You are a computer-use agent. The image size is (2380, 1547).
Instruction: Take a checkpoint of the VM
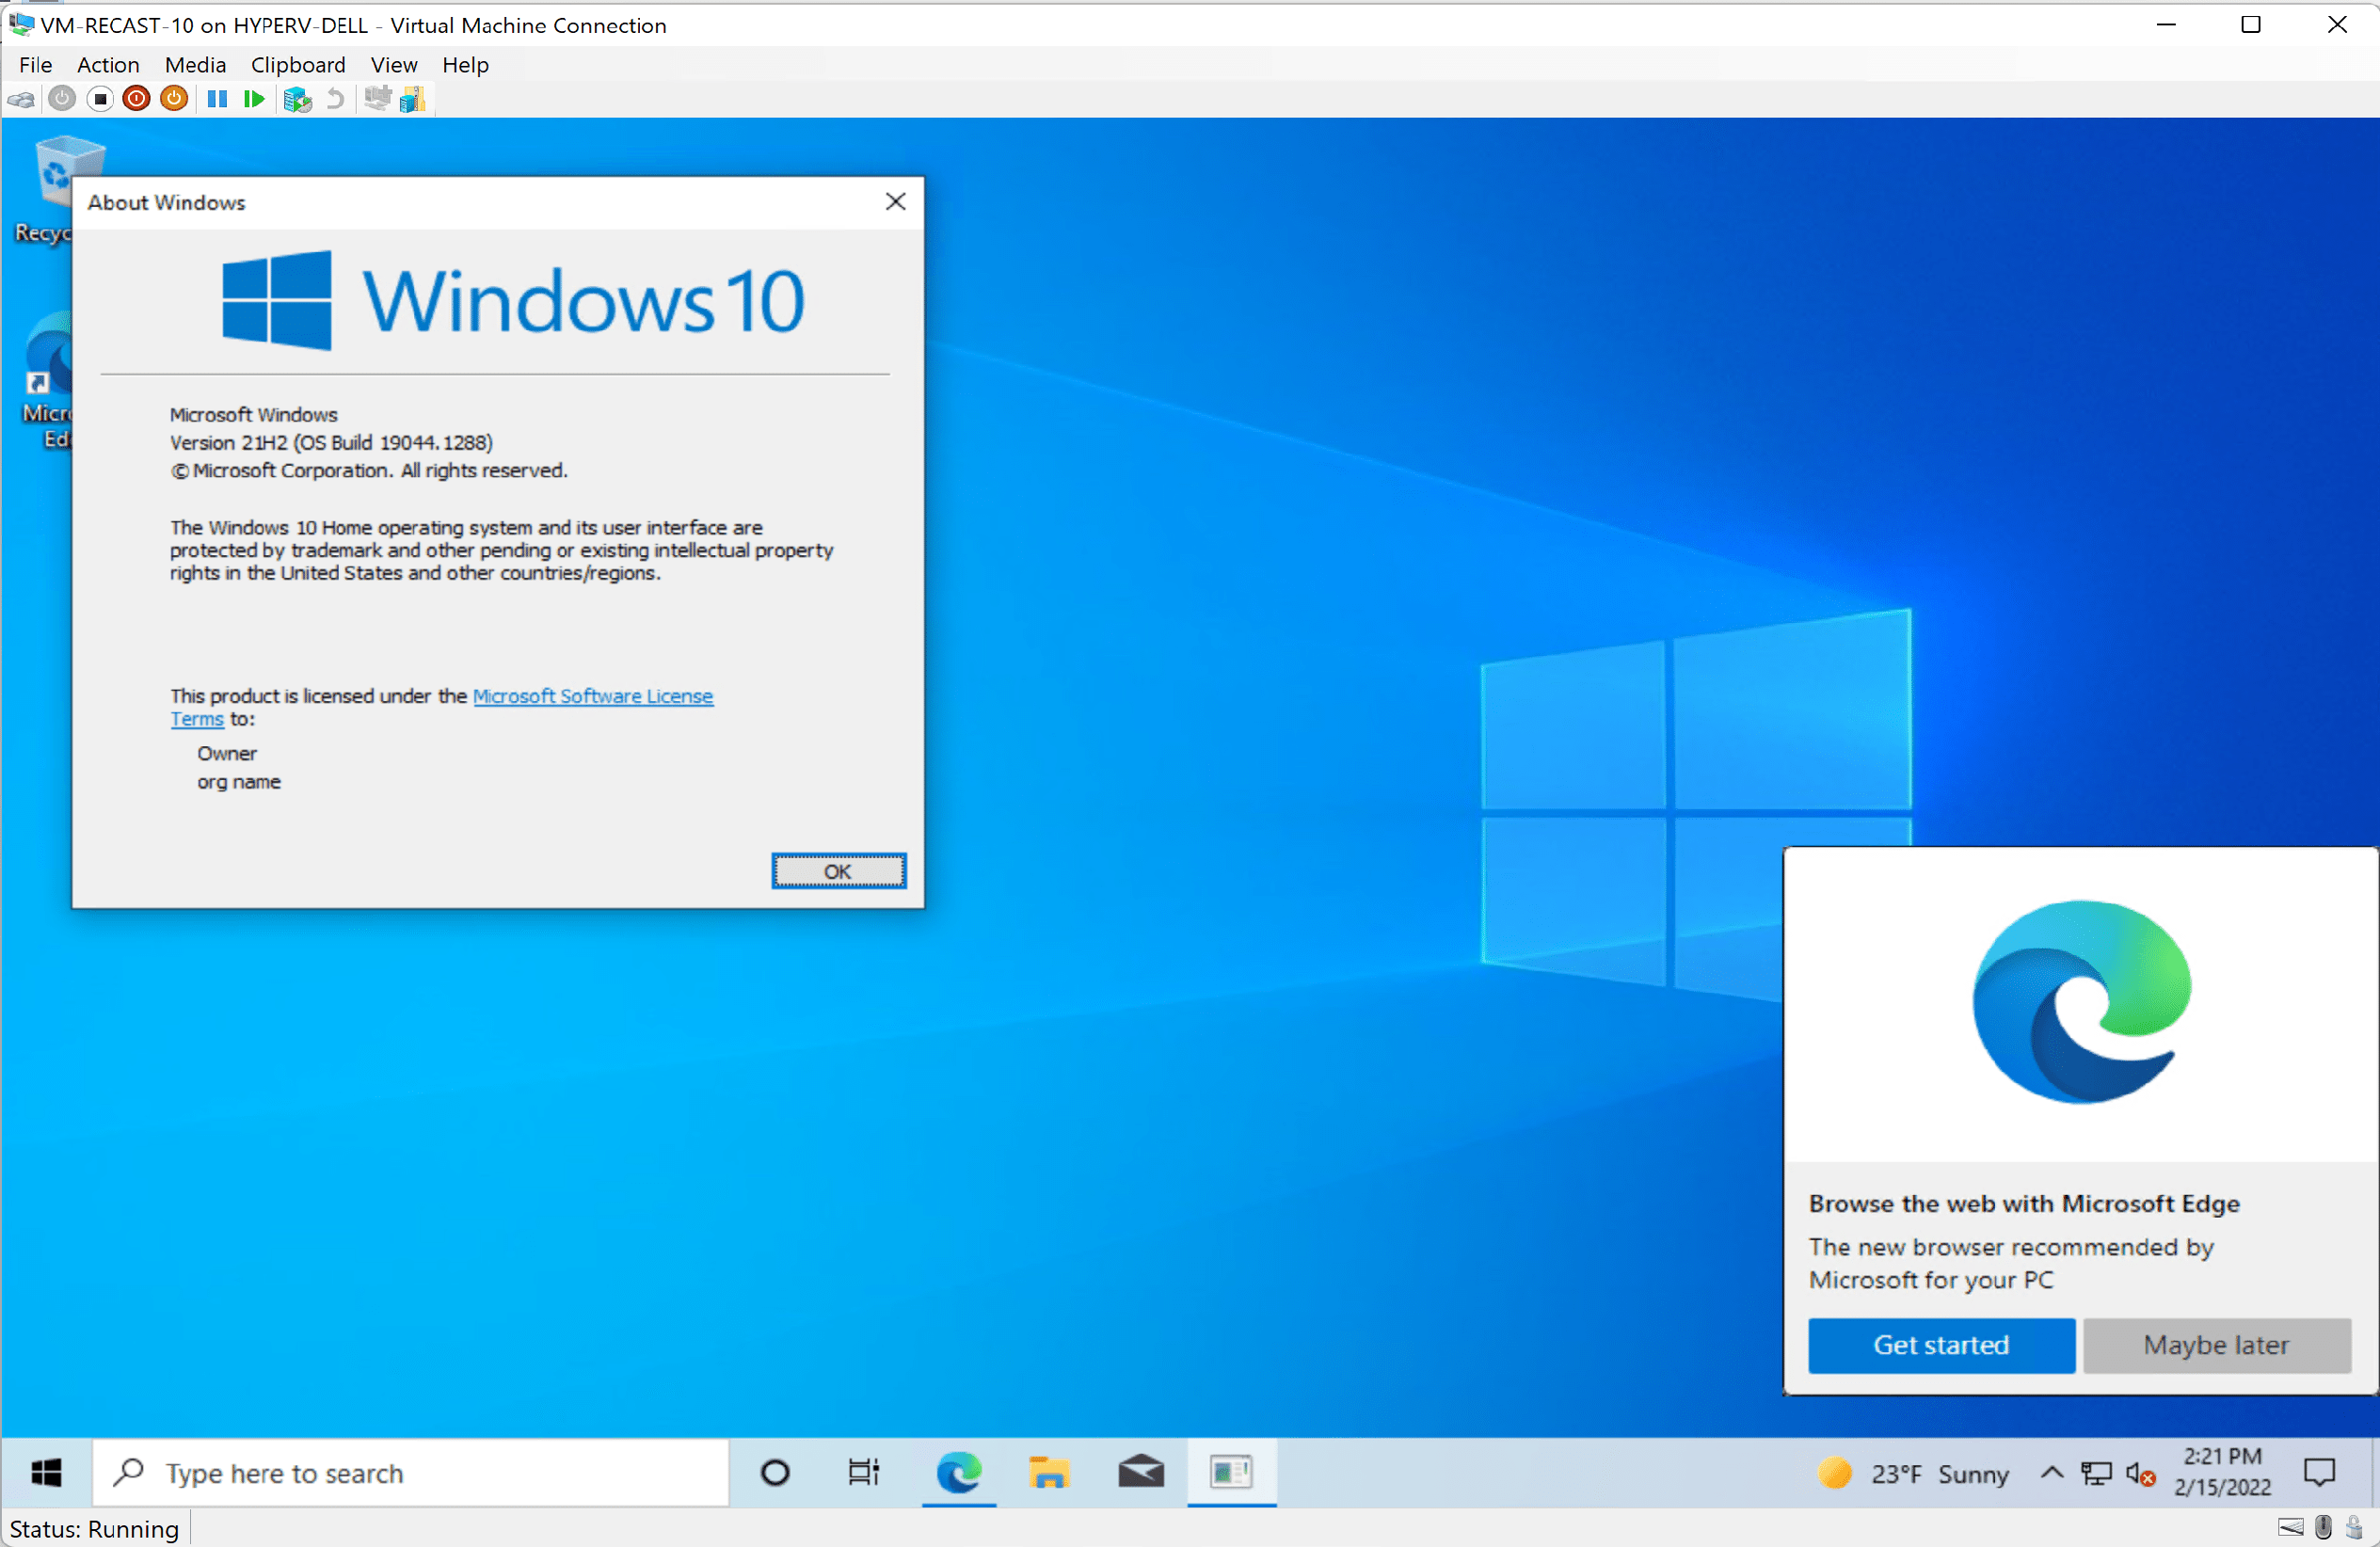(x=297, y=98)
